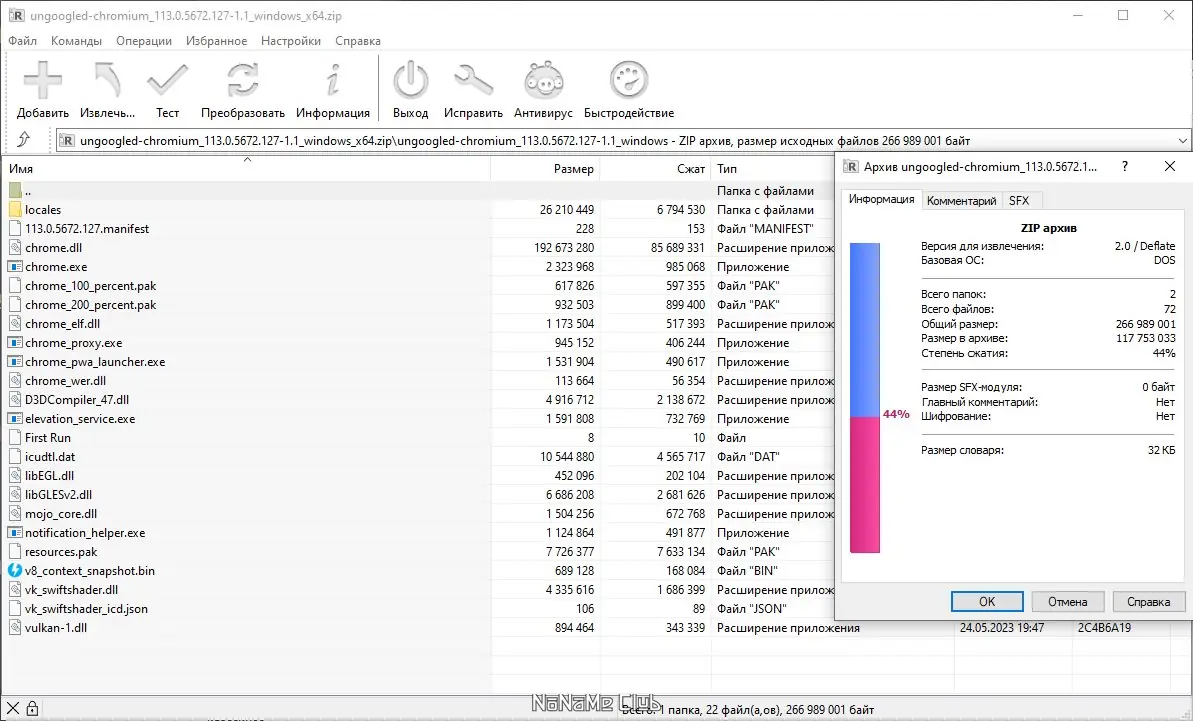Click the lock icon in status bar
1193x721 pixels.
(x=33, y=706)
